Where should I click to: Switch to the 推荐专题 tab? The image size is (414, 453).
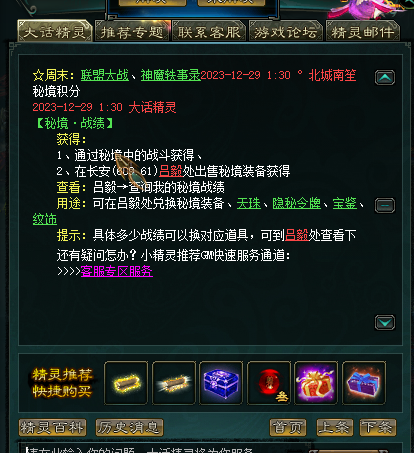[132, 32]
